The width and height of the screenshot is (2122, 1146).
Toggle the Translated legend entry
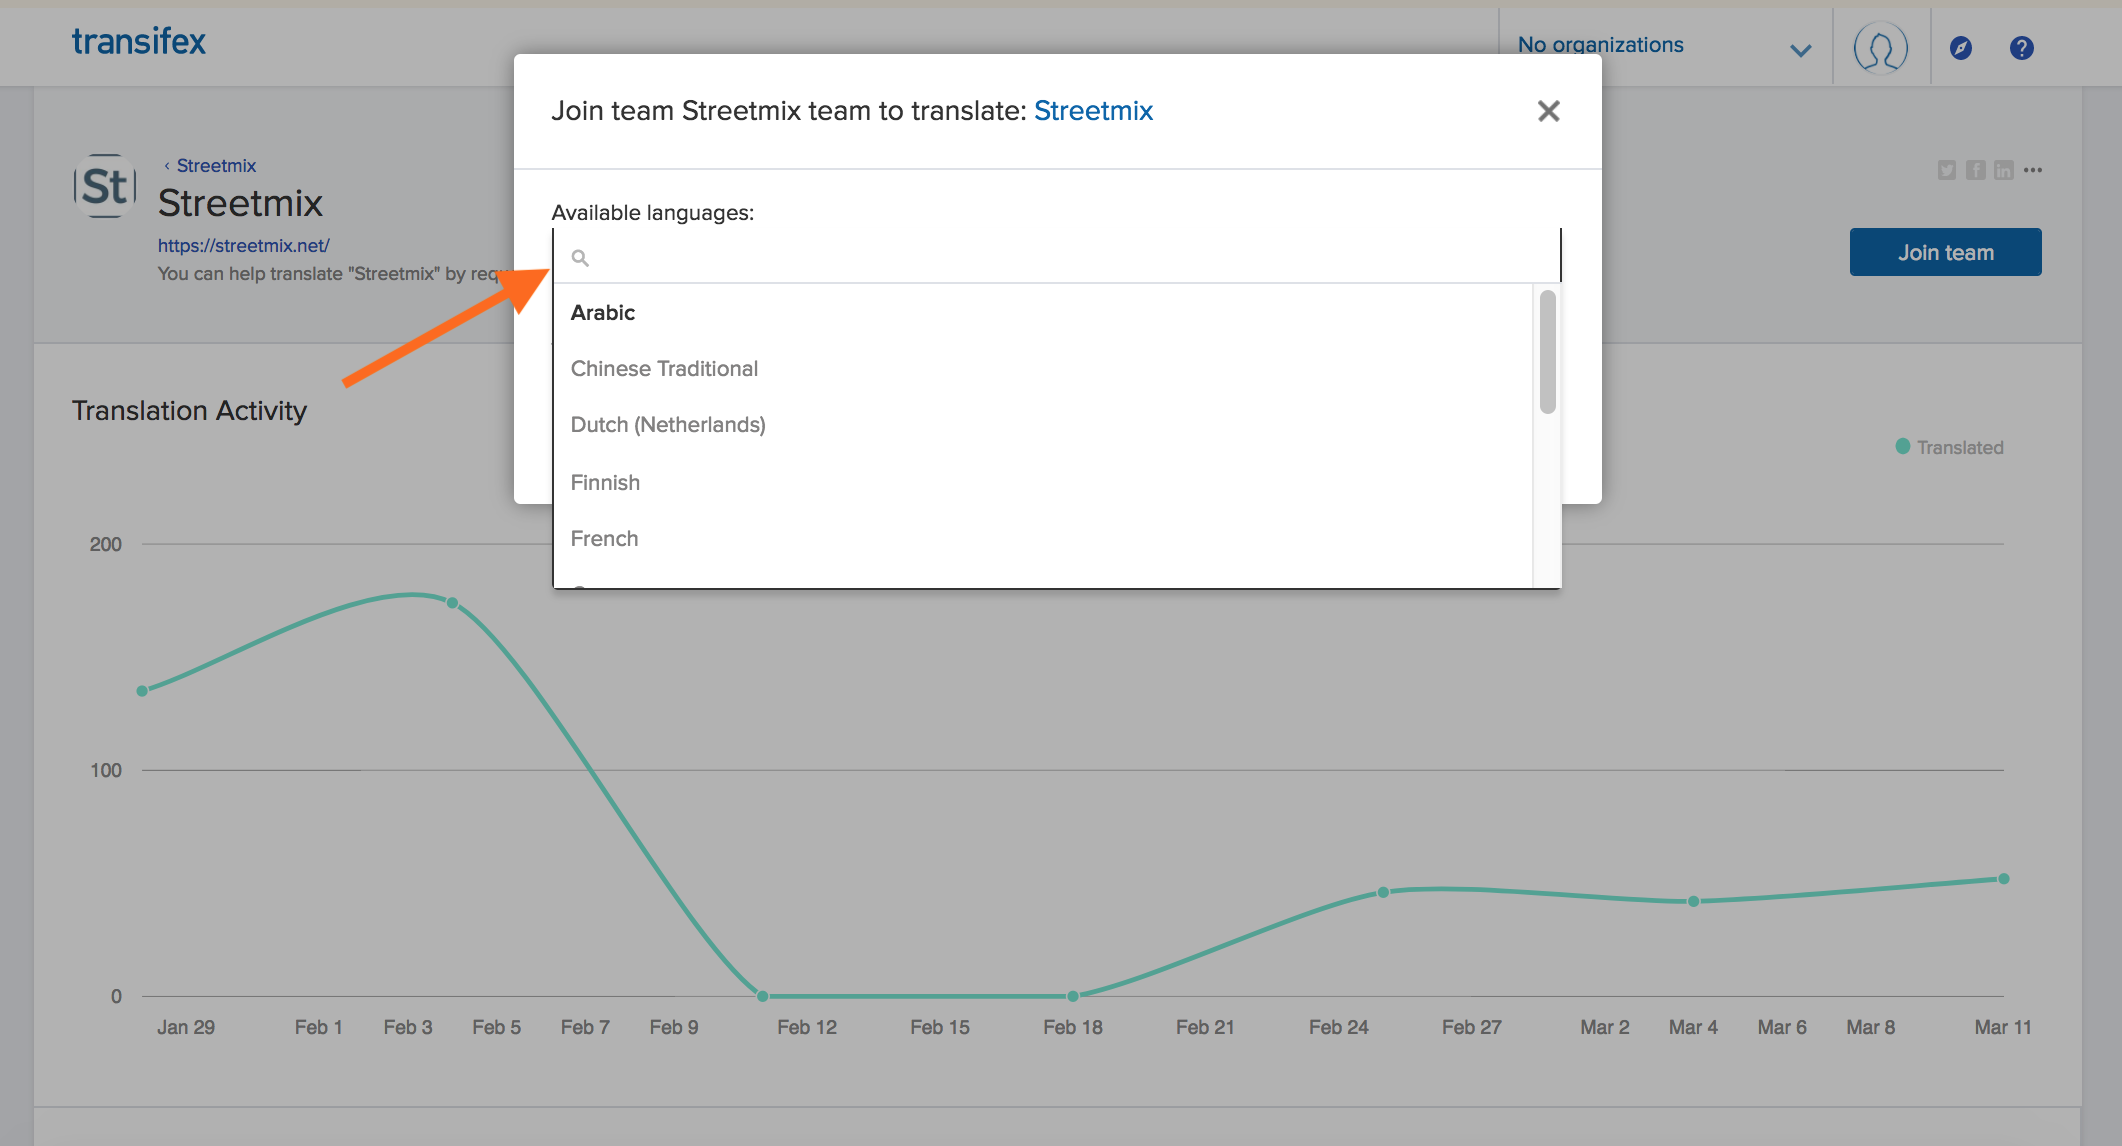(x=1949, y=447)
